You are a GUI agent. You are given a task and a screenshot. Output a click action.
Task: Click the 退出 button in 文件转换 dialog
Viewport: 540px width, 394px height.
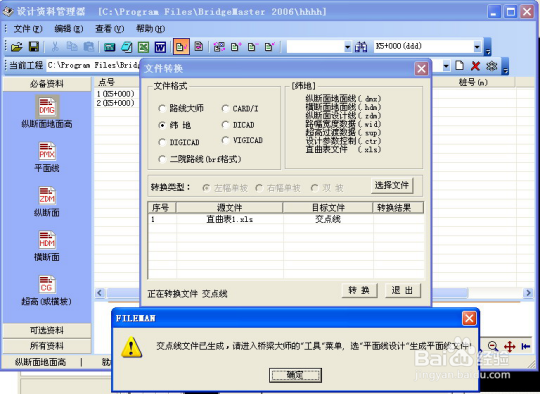[402, 290]
